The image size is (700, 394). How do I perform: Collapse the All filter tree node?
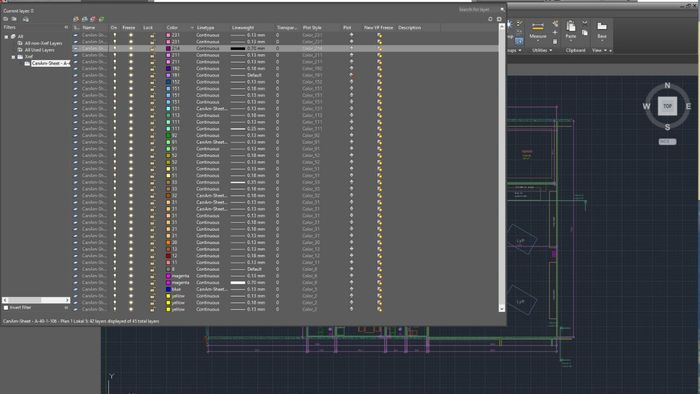click(x=6, y=37)
